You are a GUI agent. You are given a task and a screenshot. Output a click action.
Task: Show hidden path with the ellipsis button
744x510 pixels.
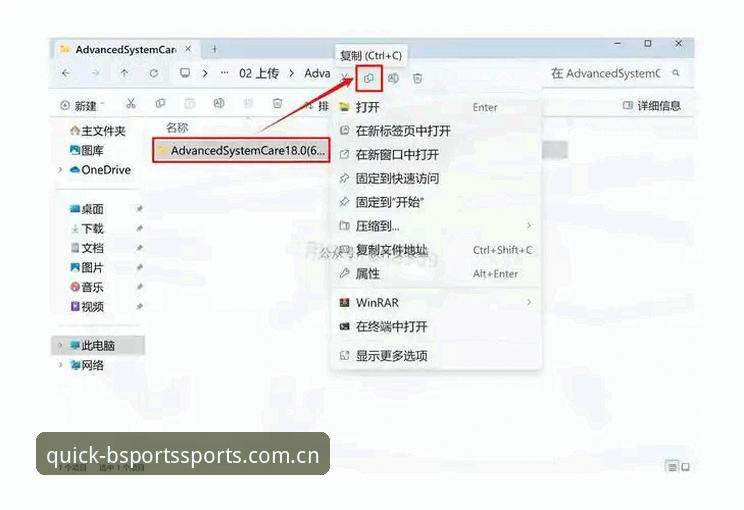(x=224, y=73)
